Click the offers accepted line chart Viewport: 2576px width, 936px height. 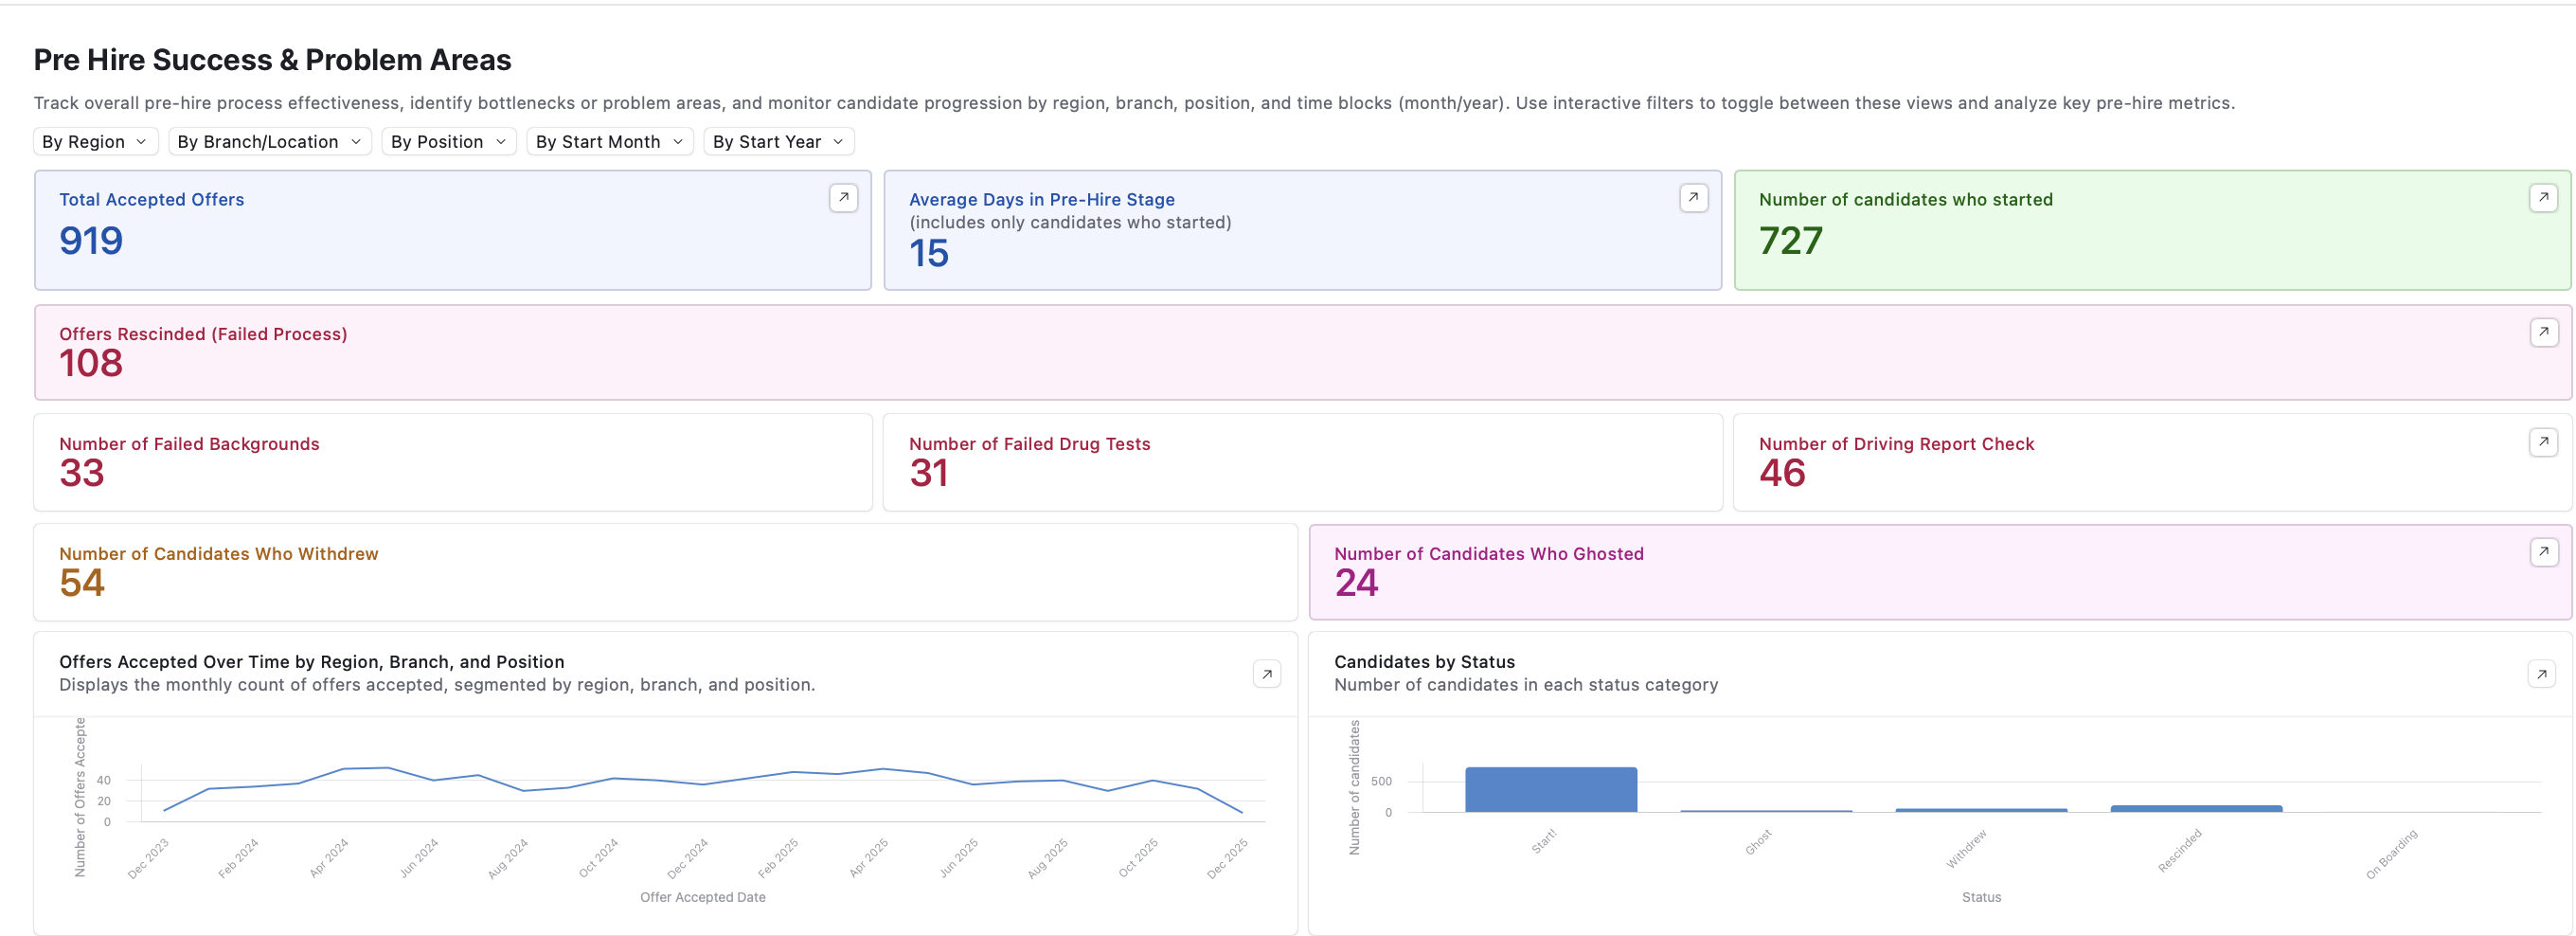point(703,788)
